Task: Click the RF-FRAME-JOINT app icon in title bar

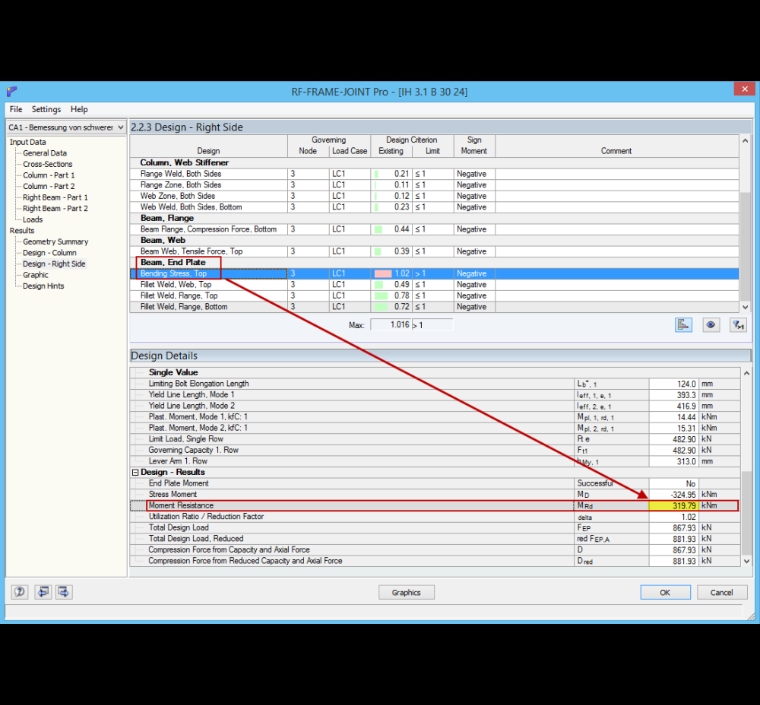Action: pyautogui.click(x=12, y=91)
